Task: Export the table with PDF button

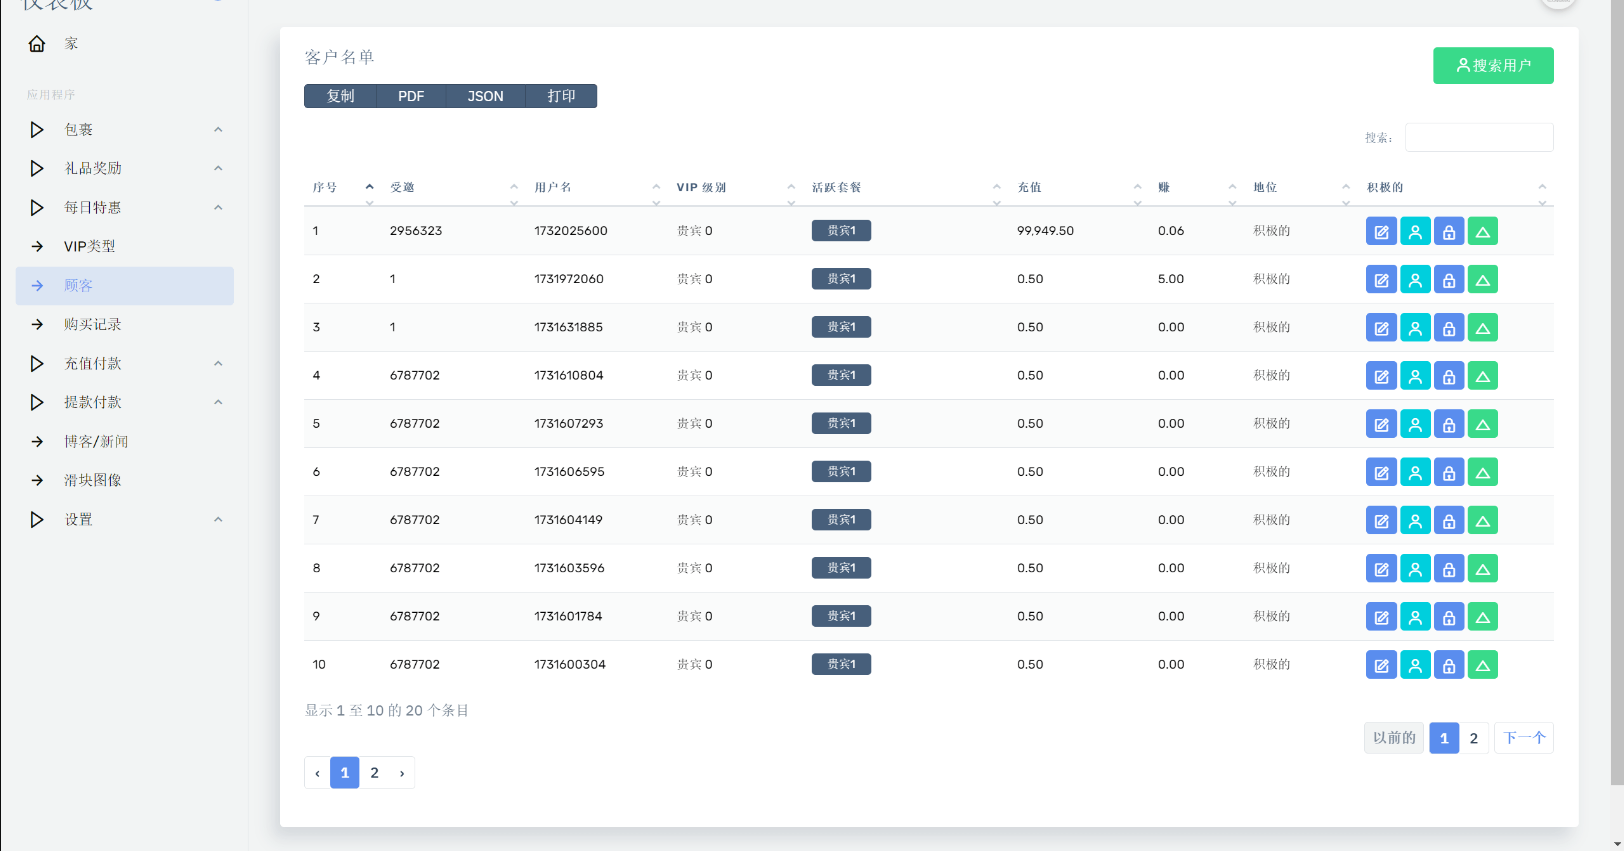Action: tap(411, 96)
